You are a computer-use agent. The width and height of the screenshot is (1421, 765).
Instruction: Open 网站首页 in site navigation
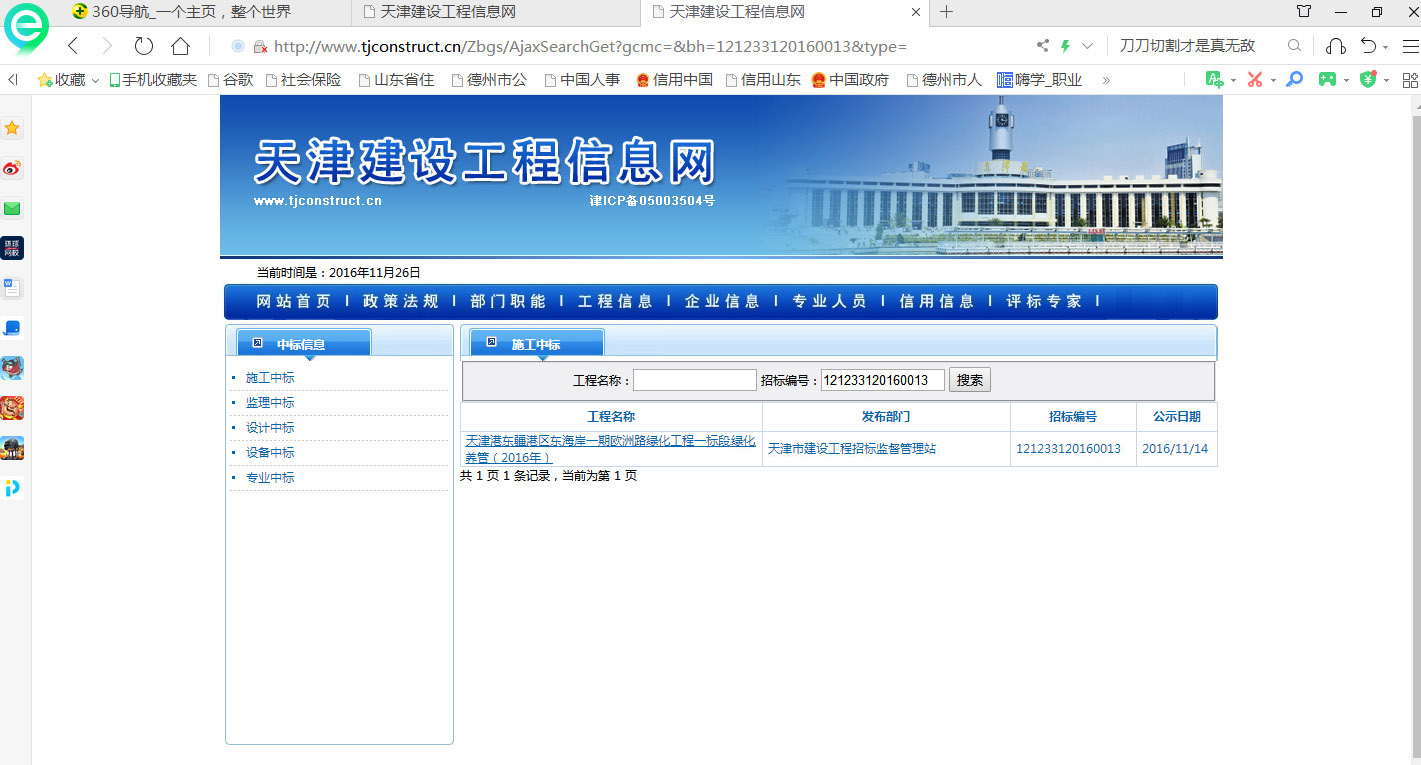coord(293,301)
